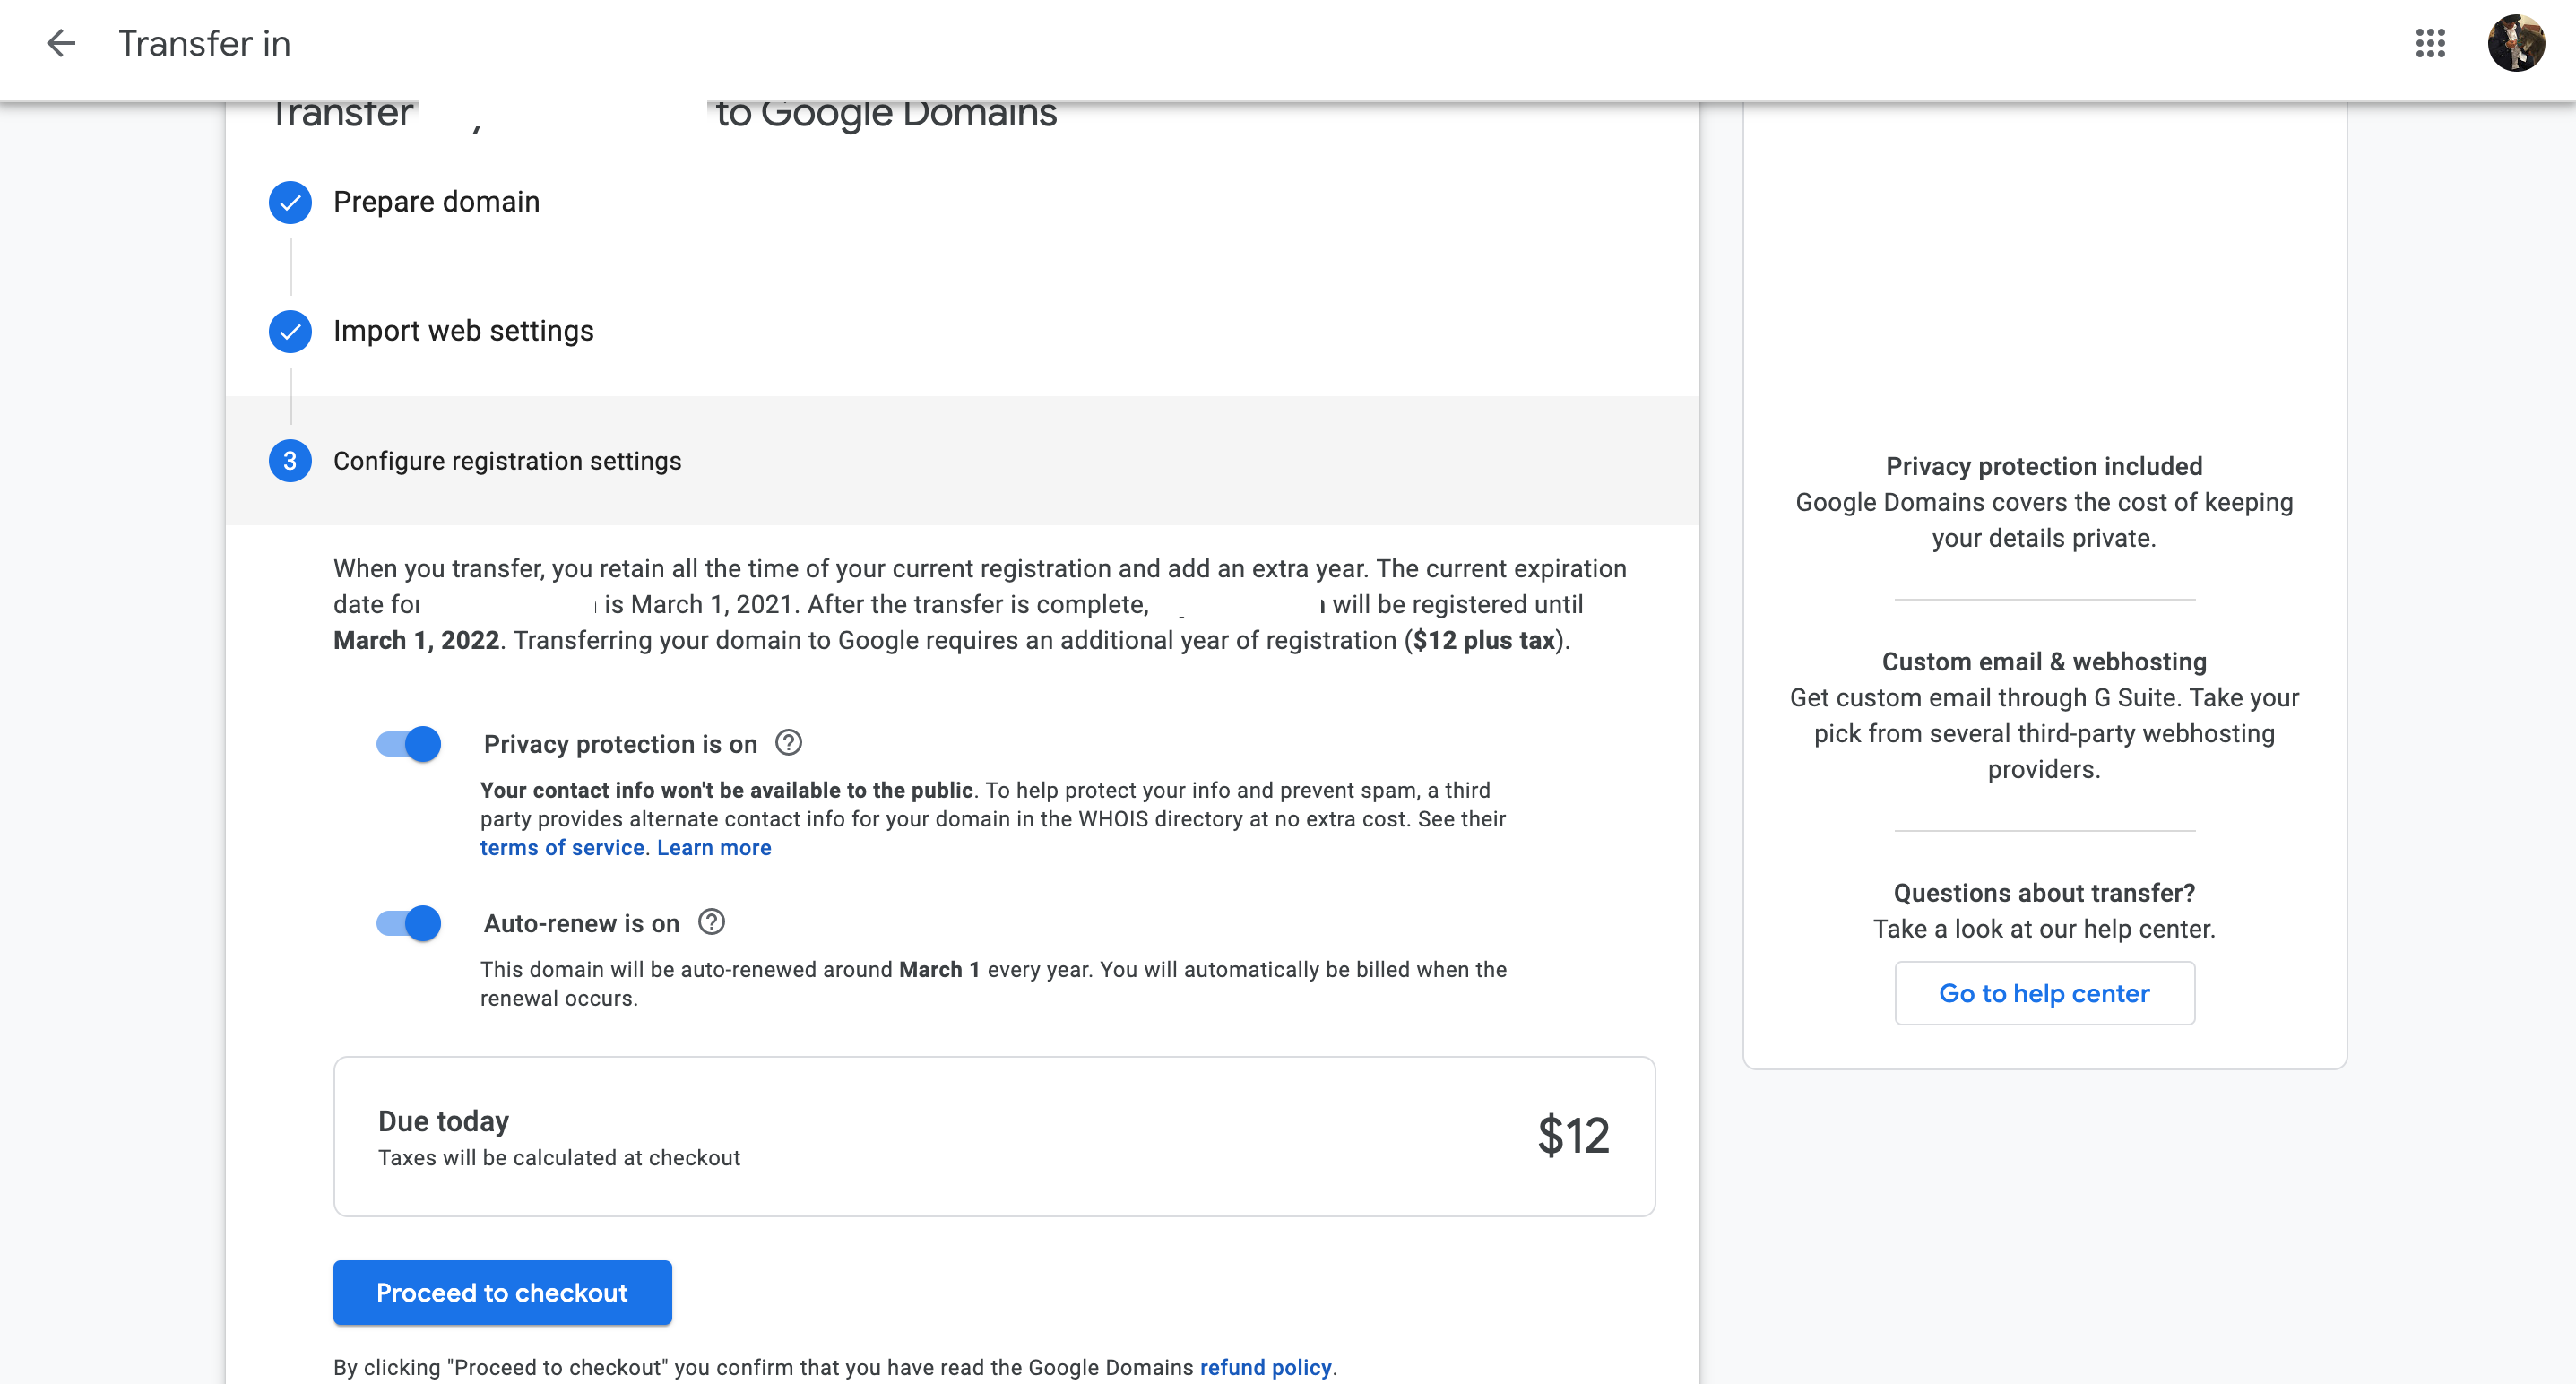The width and height of the screenshot is (2576, 1384).
Task: Click the Due today label
Action: point(443,1121)
